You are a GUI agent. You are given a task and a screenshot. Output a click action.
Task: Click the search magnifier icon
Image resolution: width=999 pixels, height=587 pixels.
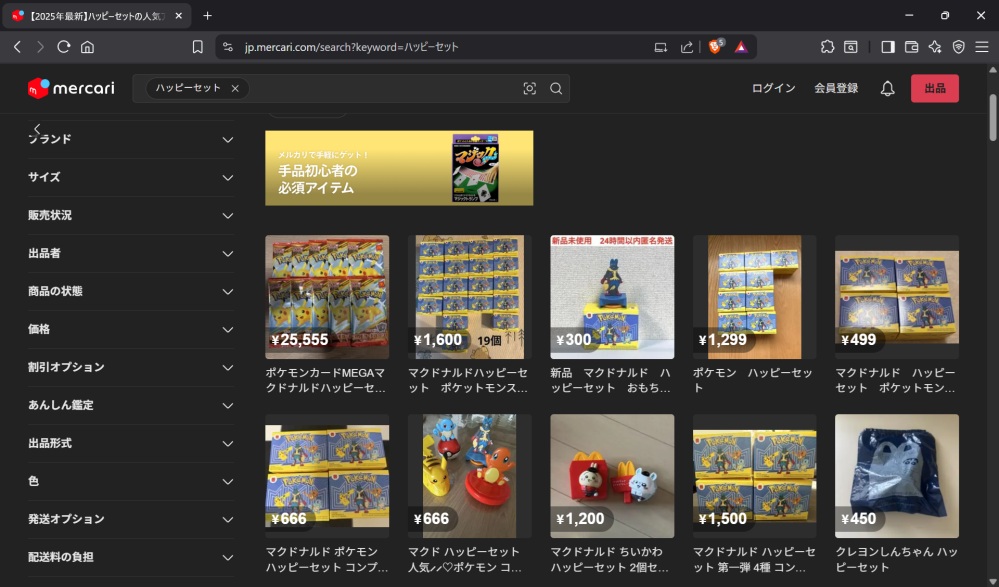556,89
